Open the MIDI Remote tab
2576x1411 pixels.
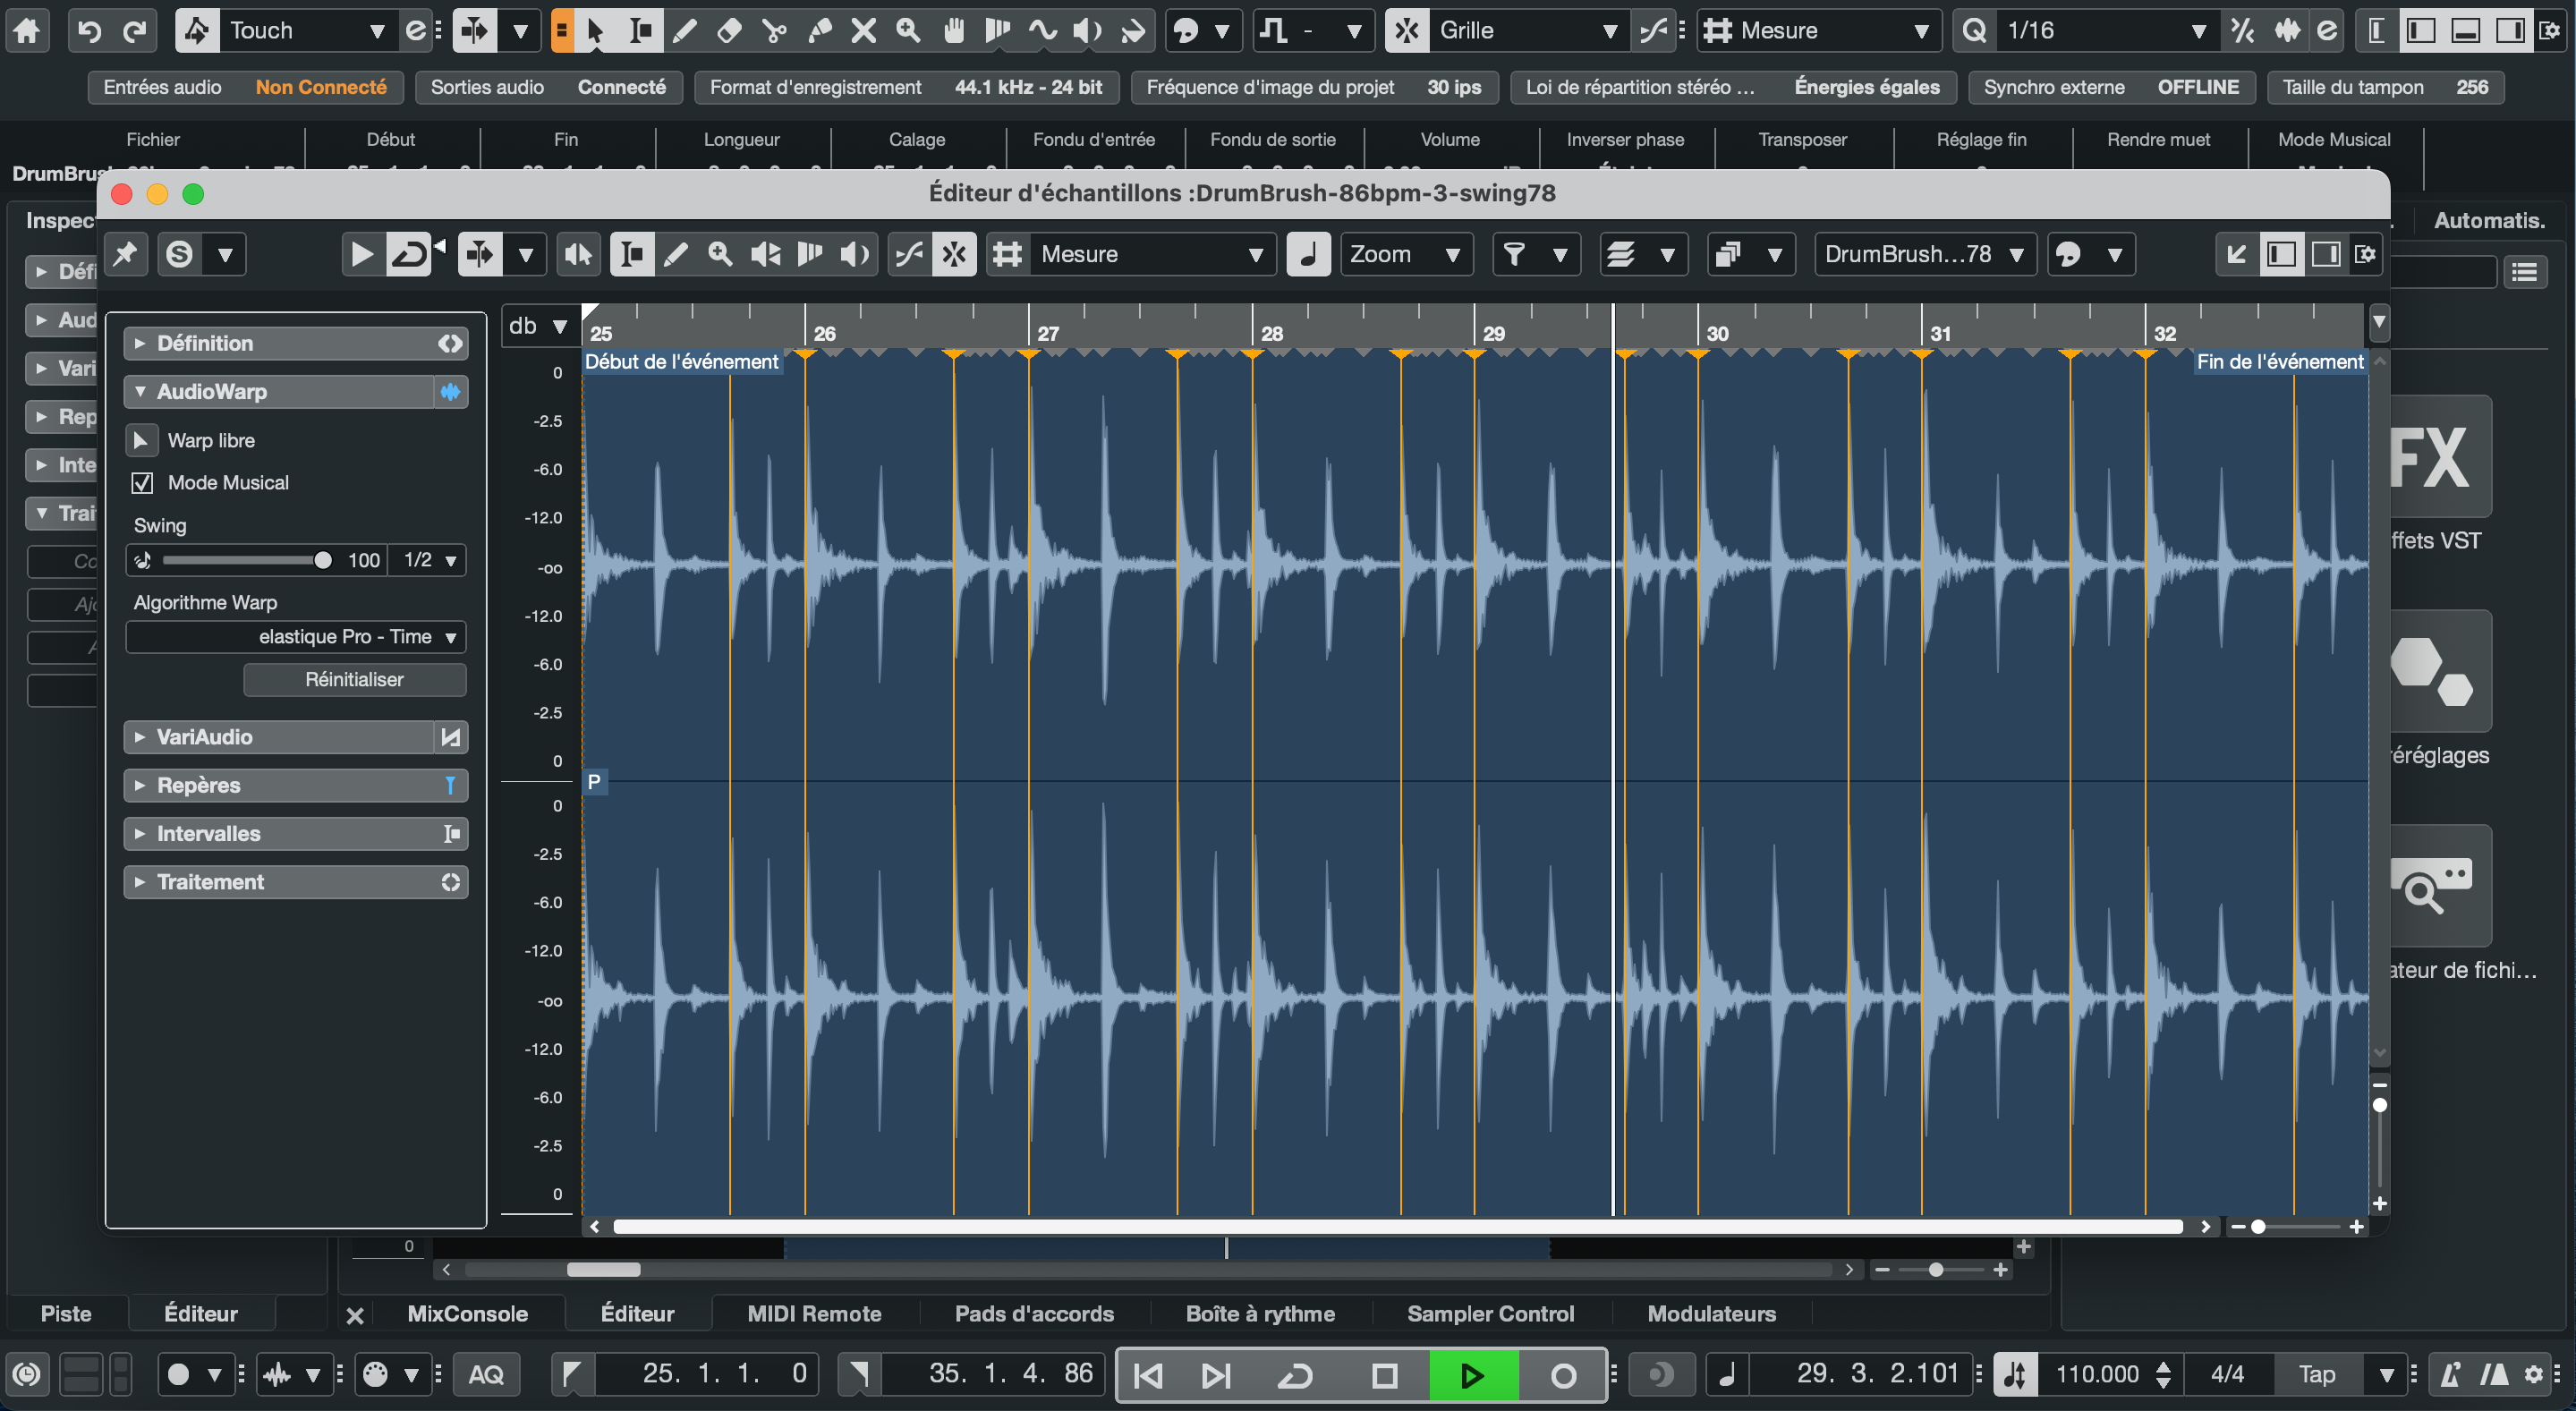(x=814, y=1314)
